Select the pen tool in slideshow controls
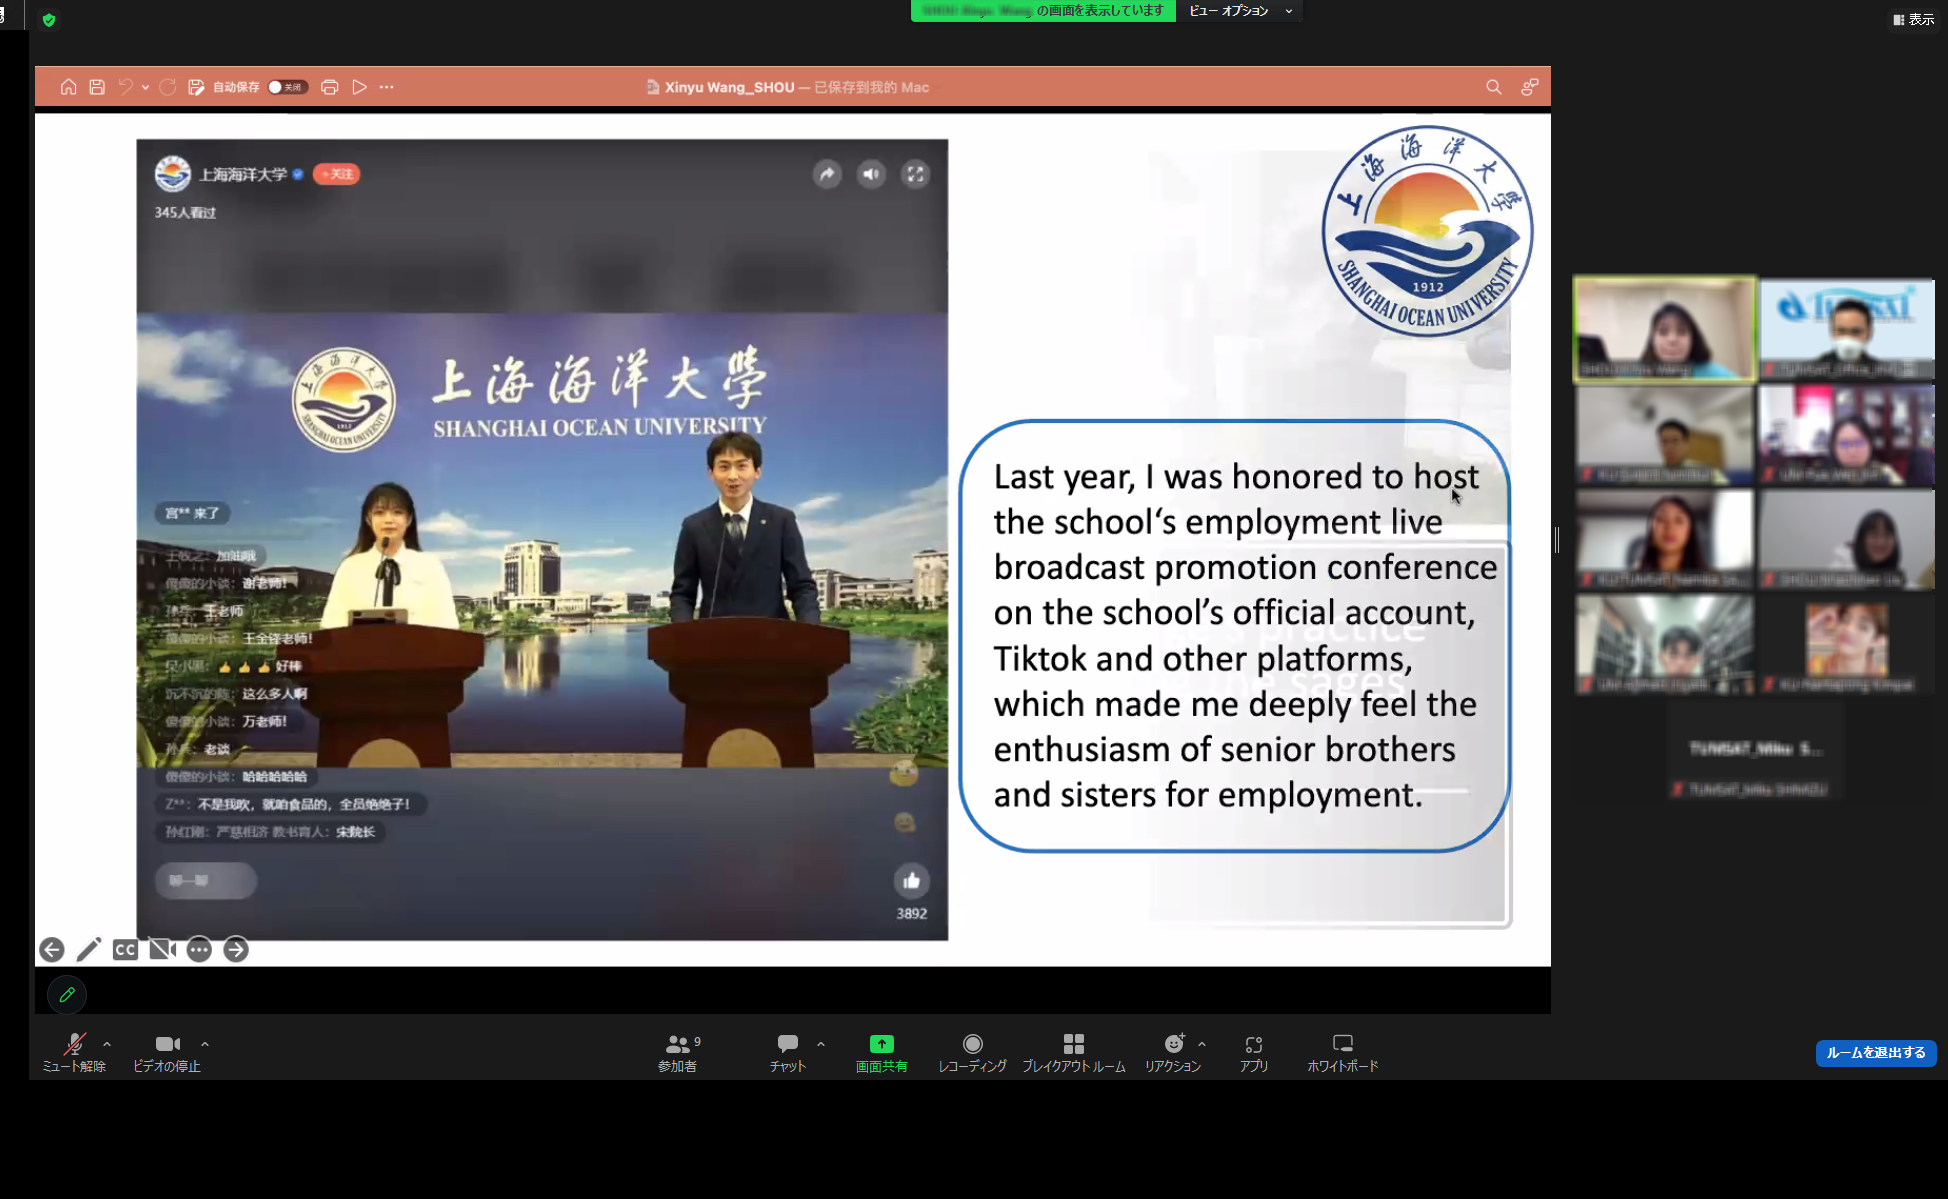This screenshot has height=1199, width=1948. 89,949
